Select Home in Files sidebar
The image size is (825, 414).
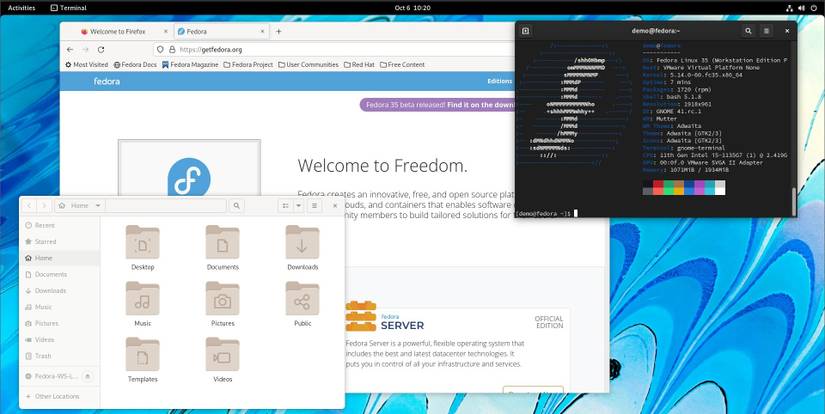pos(59,258)
